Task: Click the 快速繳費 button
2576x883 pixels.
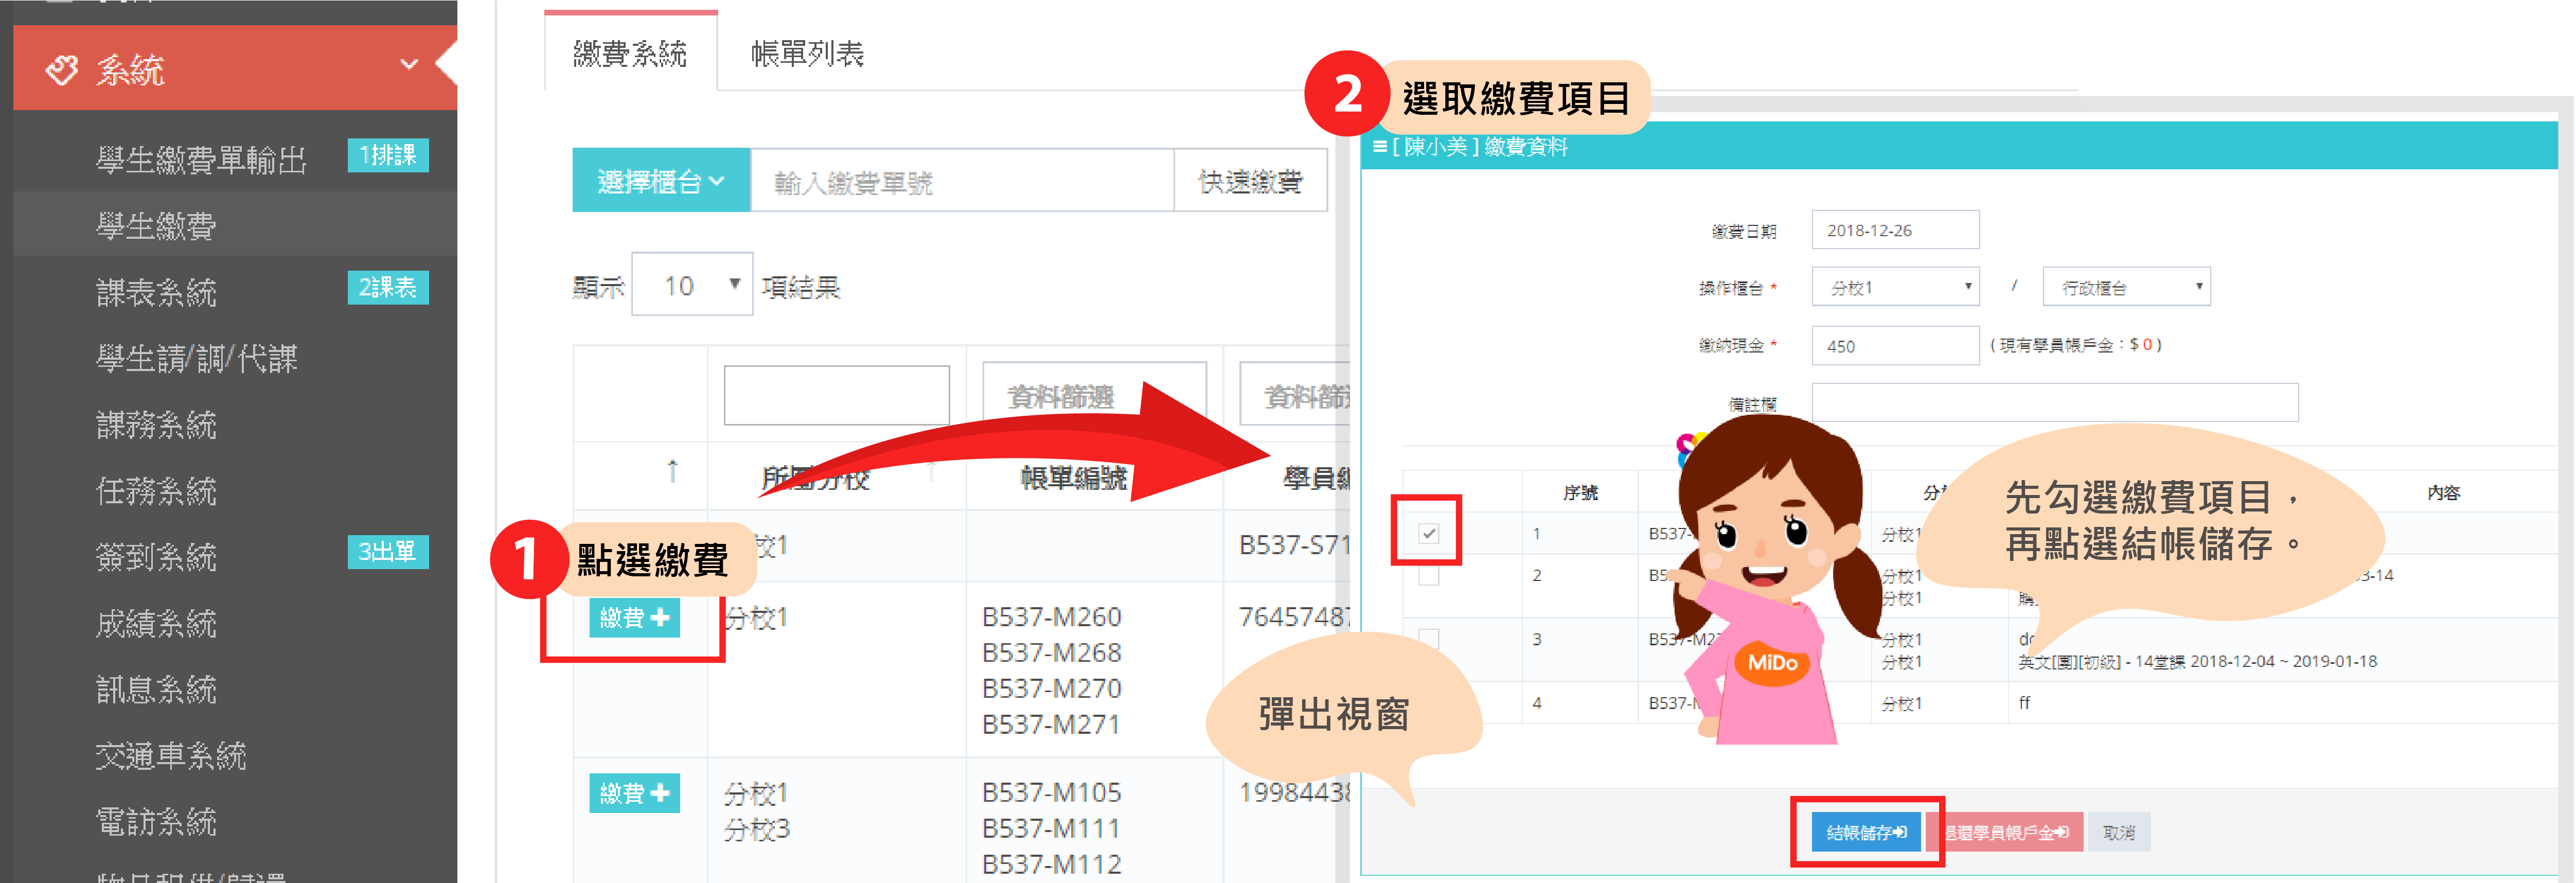Action: point(1250,181)
